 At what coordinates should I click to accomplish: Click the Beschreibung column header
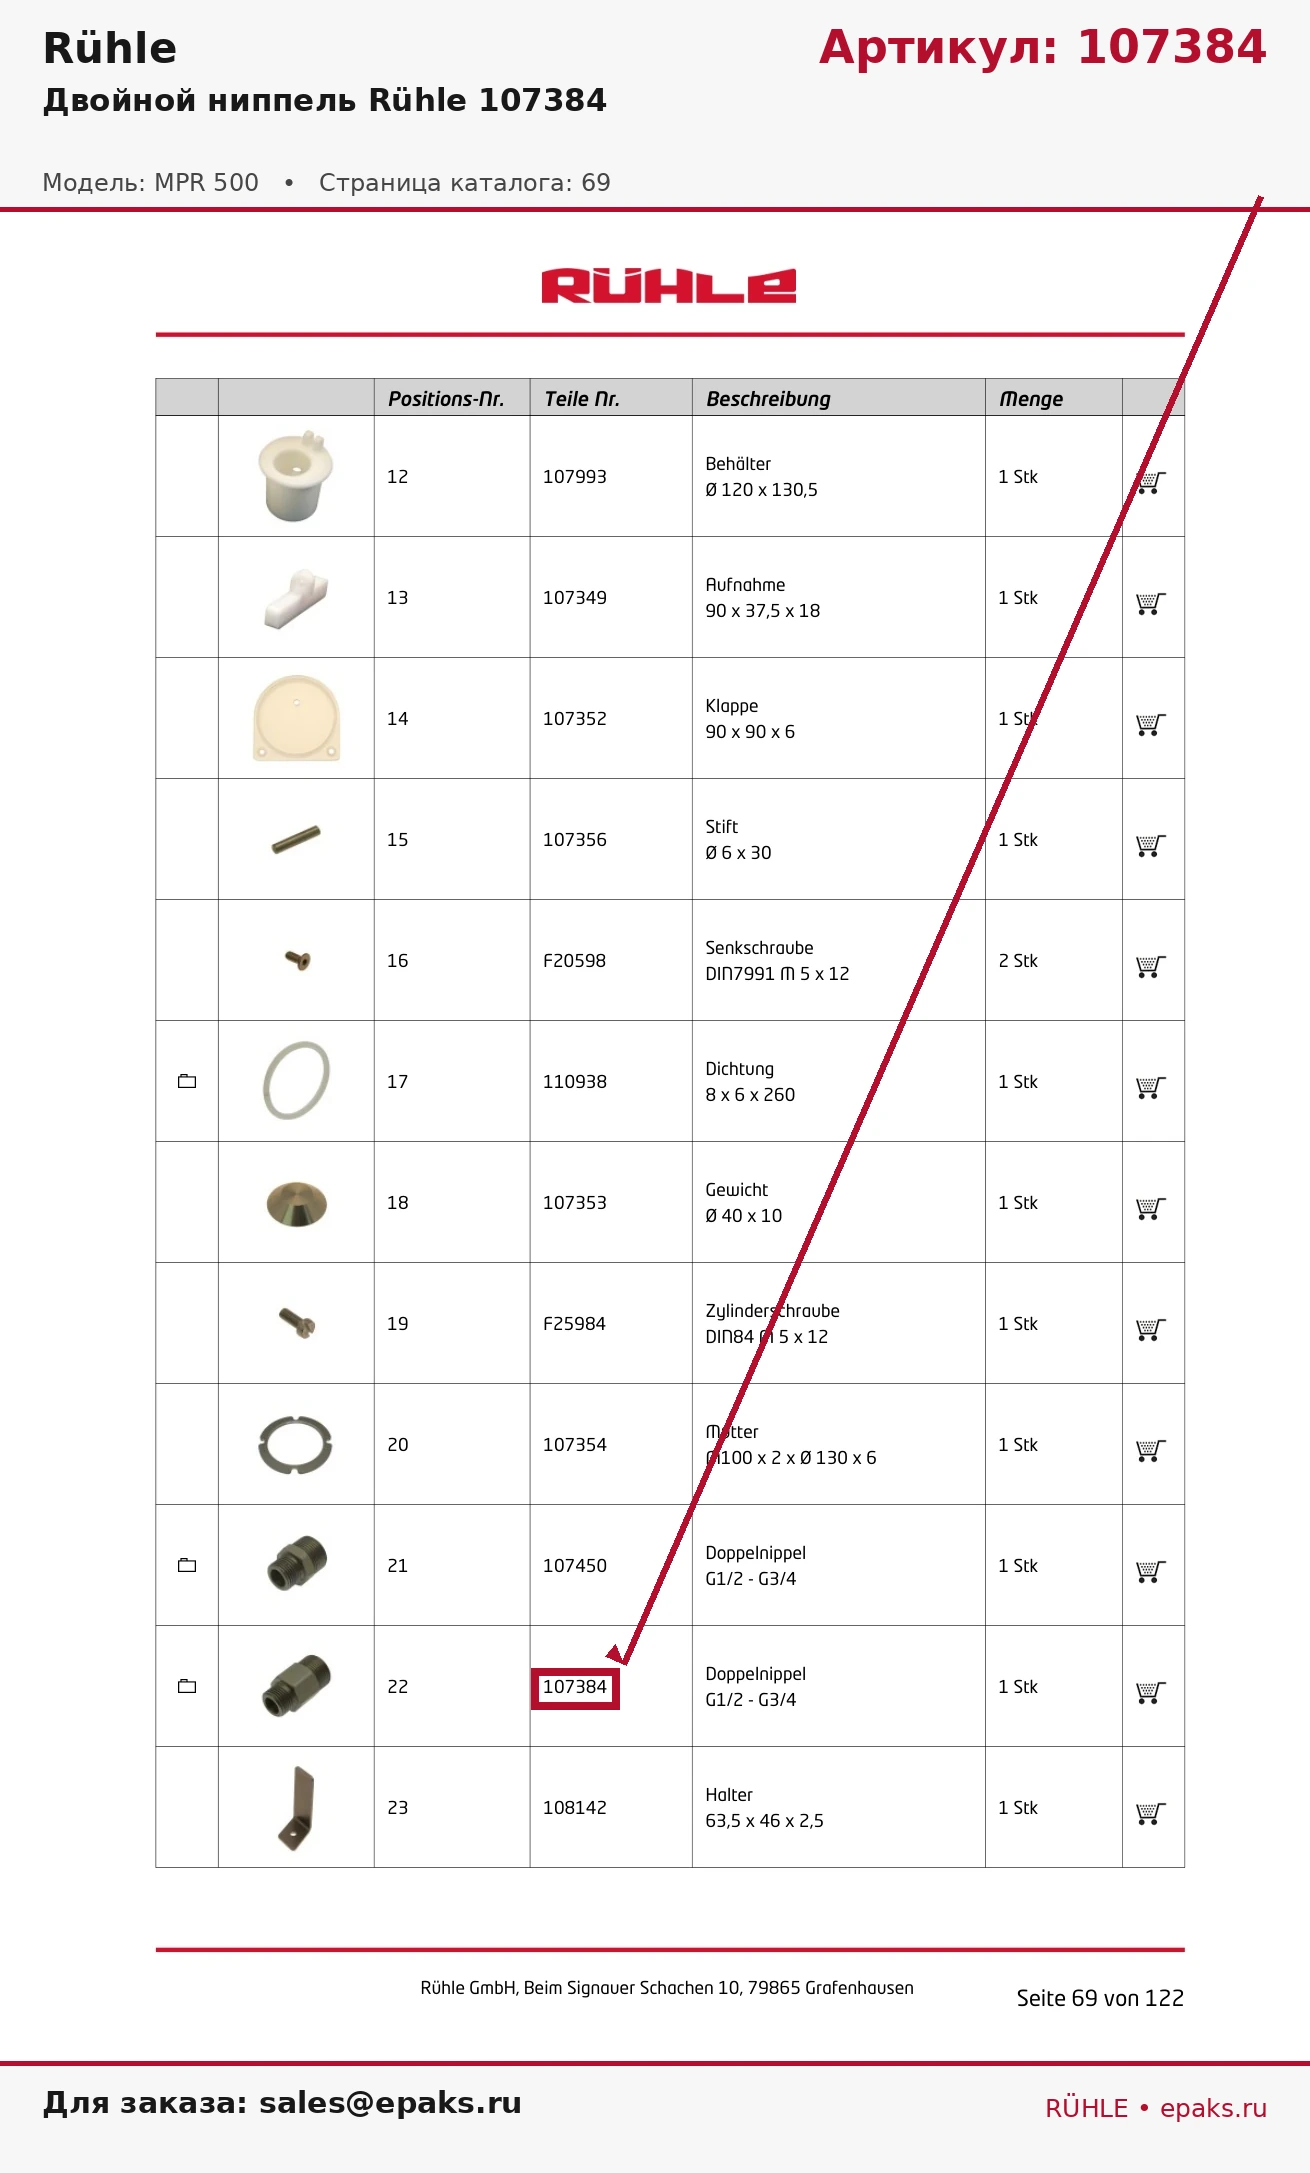(768, 399)
